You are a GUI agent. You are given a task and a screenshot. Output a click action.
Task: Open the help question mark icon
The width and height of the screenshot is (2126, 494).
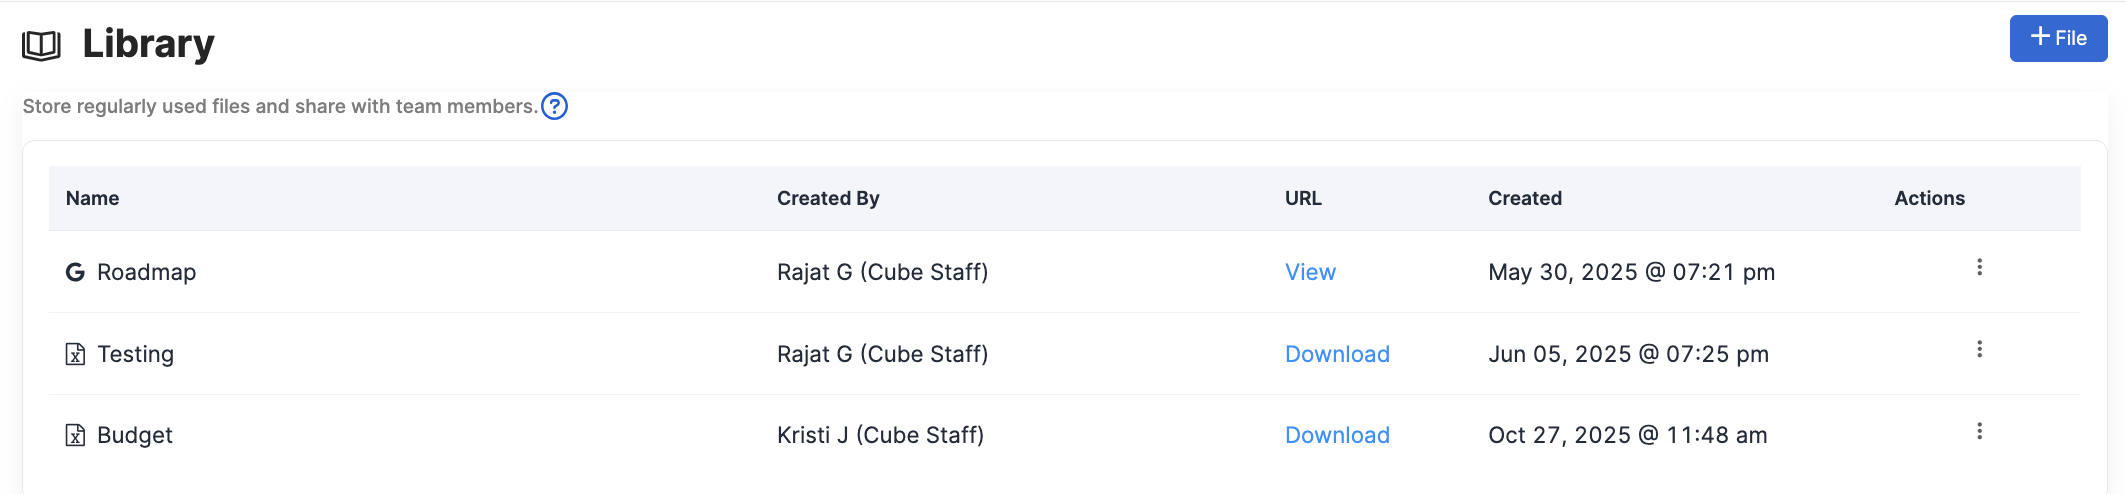(554, 106)
